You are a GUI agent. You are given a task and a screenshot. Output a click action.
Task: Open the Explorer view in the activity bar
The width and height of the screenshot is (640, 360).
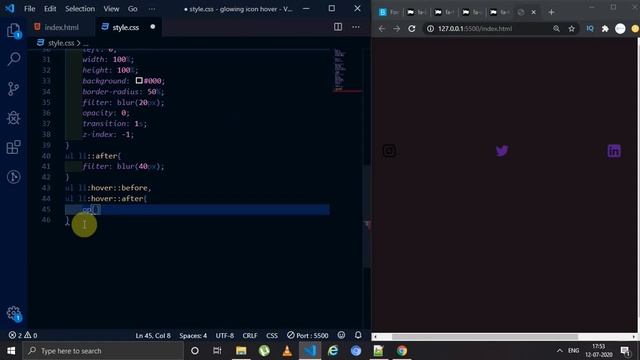coord(13,31)
